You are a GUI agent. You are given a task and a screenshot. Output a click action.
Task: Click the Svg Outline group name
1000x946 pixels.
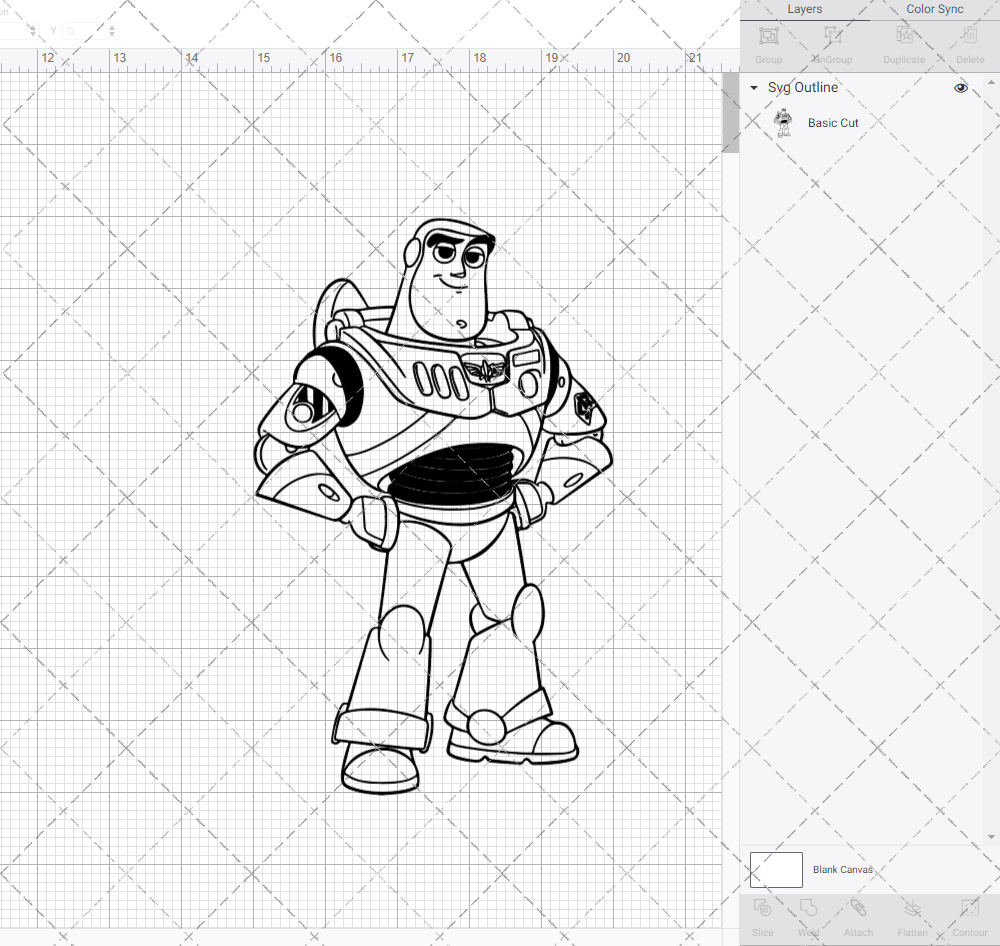pos(803,88)
